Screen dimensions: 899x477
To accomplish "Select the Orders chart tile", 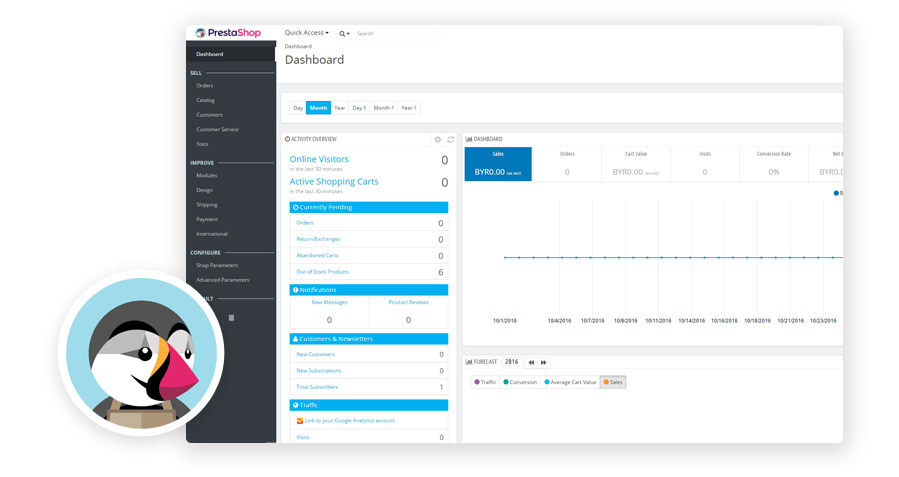I will click(567, 164).
